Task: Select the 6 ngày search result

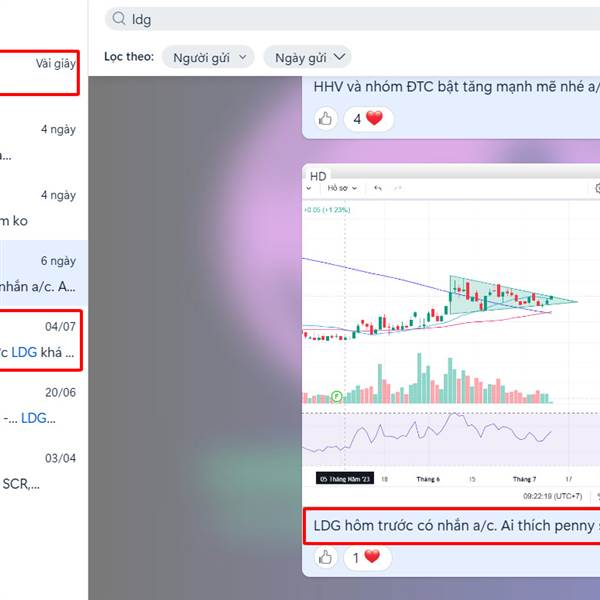Action: click(43, 273)
